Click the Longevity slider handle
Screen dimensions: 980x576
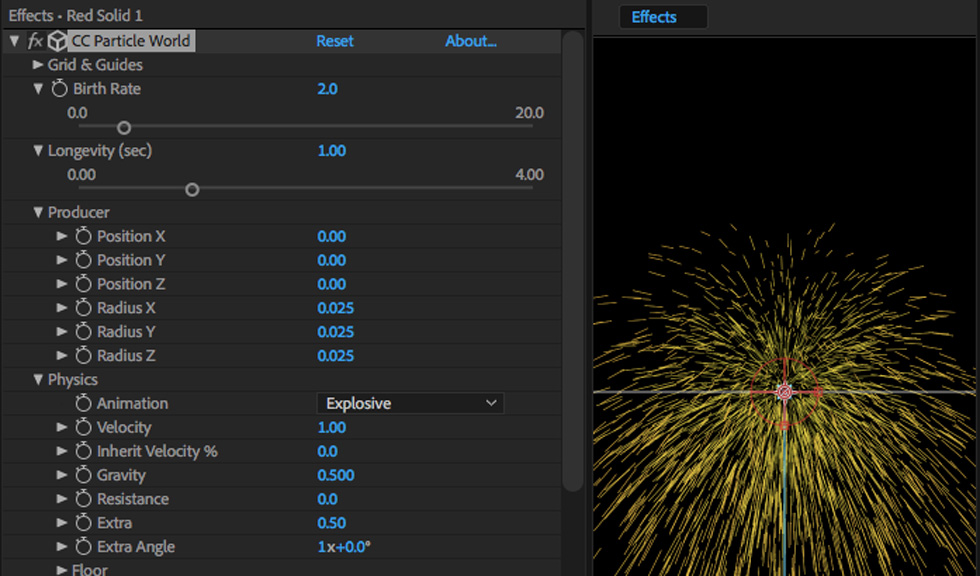[192, 190]
